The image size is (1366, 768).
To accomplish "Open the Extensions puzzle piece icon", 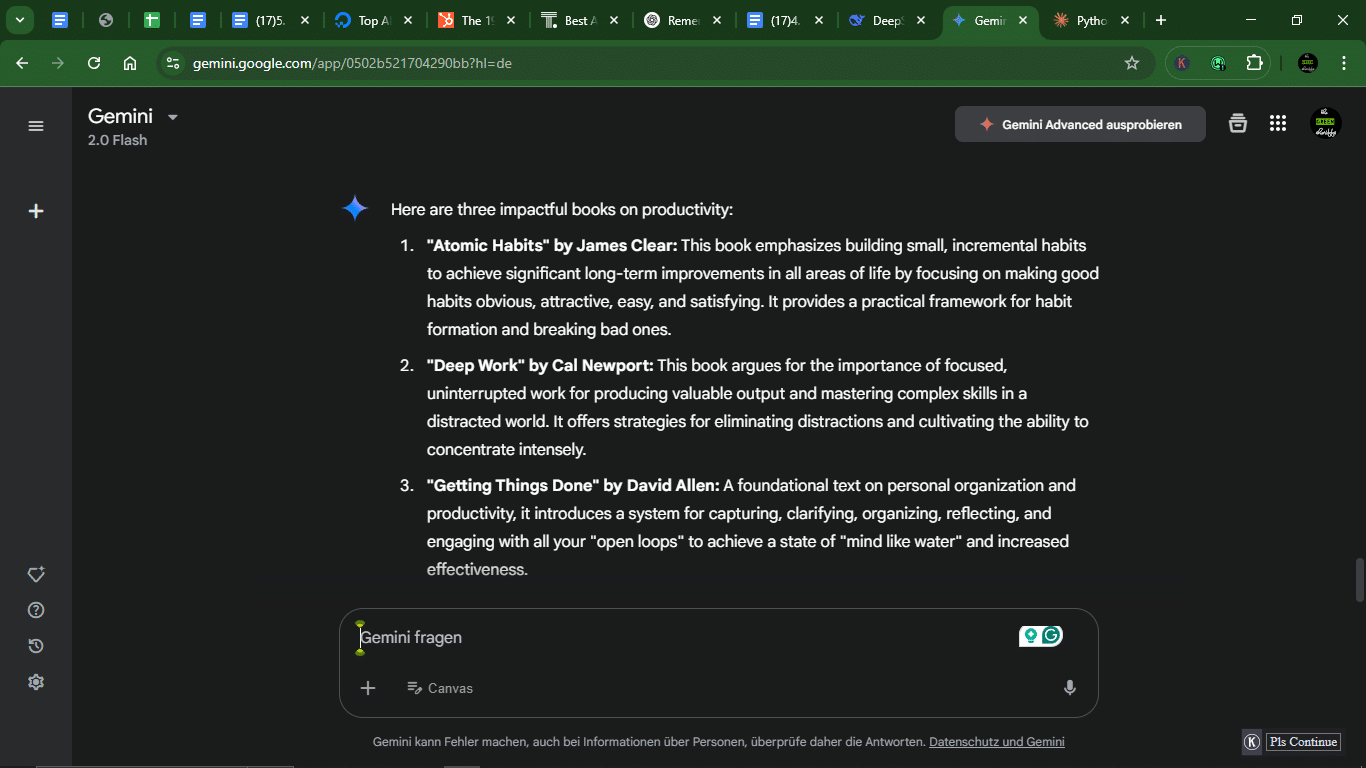I will pos(1254,63).
